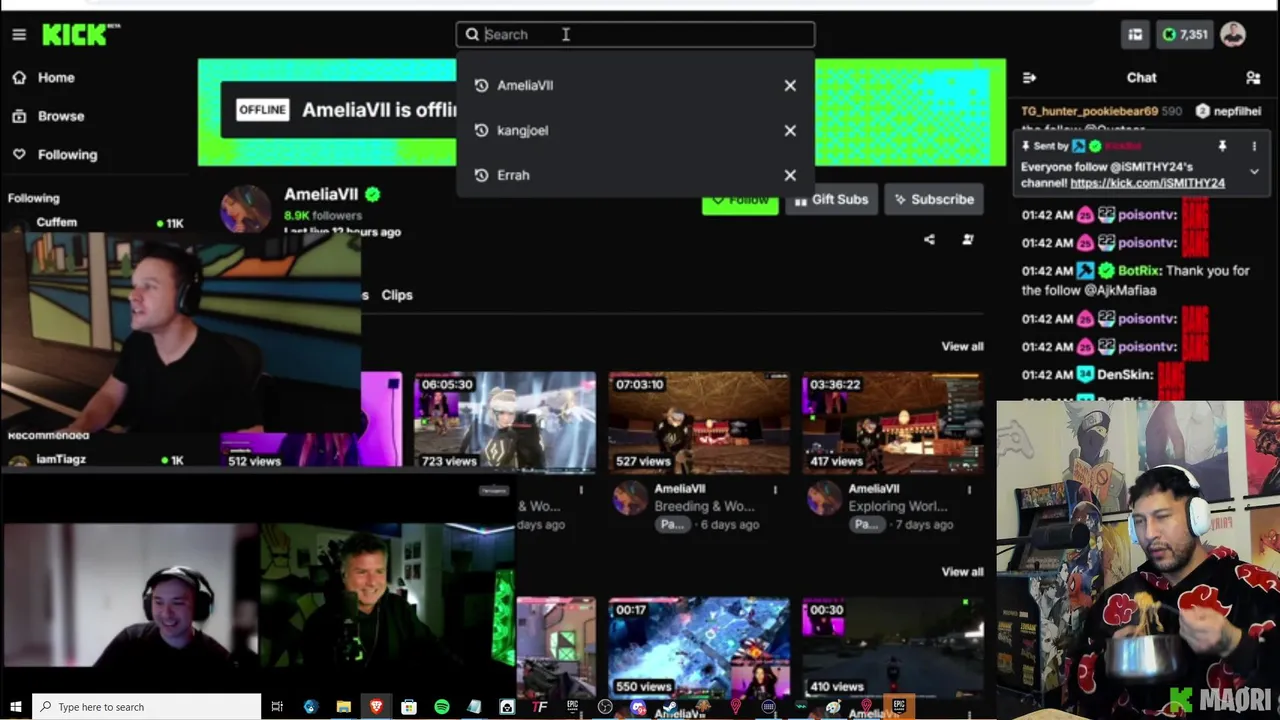1280x720 pixels.
Task: Open the dashboard icon beside the balance
Action: point(1135,35)
